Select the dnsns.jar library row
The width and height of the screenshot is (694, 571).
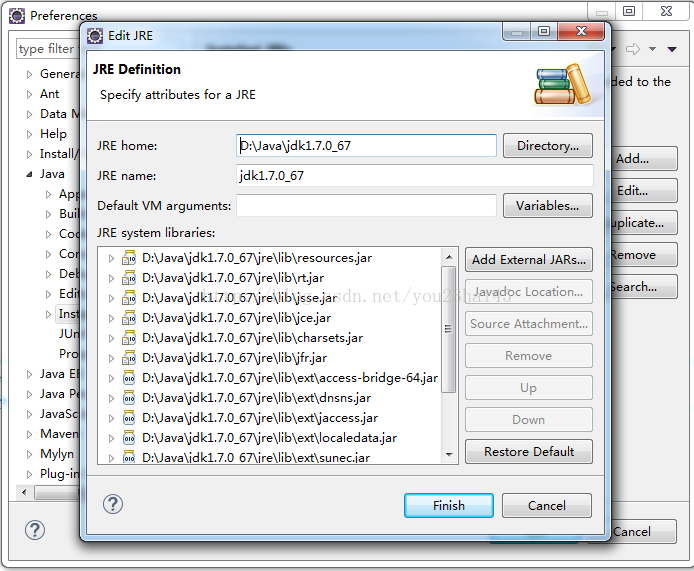pos(256,398)
